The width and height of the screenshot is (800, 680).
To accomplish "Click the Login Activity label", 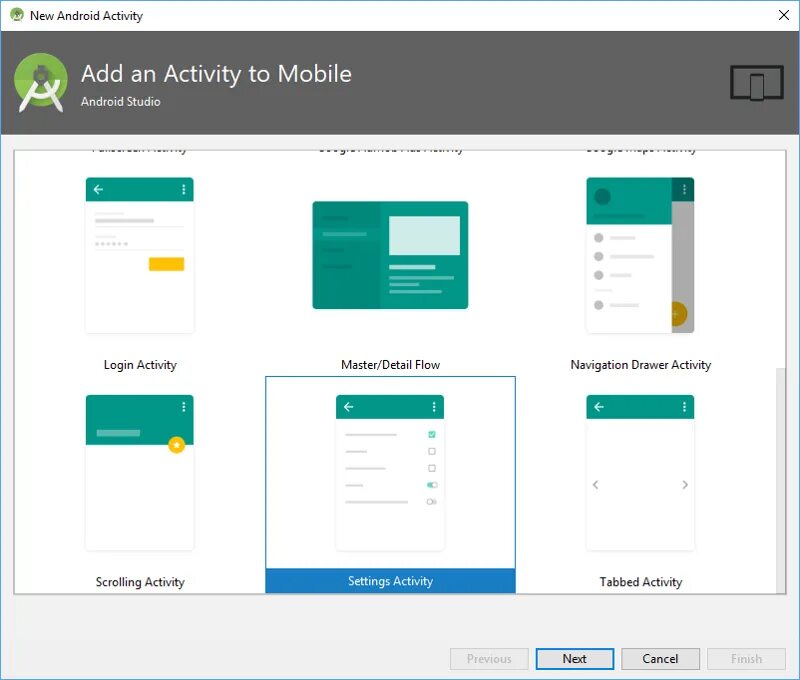I will tap(140, 365).
